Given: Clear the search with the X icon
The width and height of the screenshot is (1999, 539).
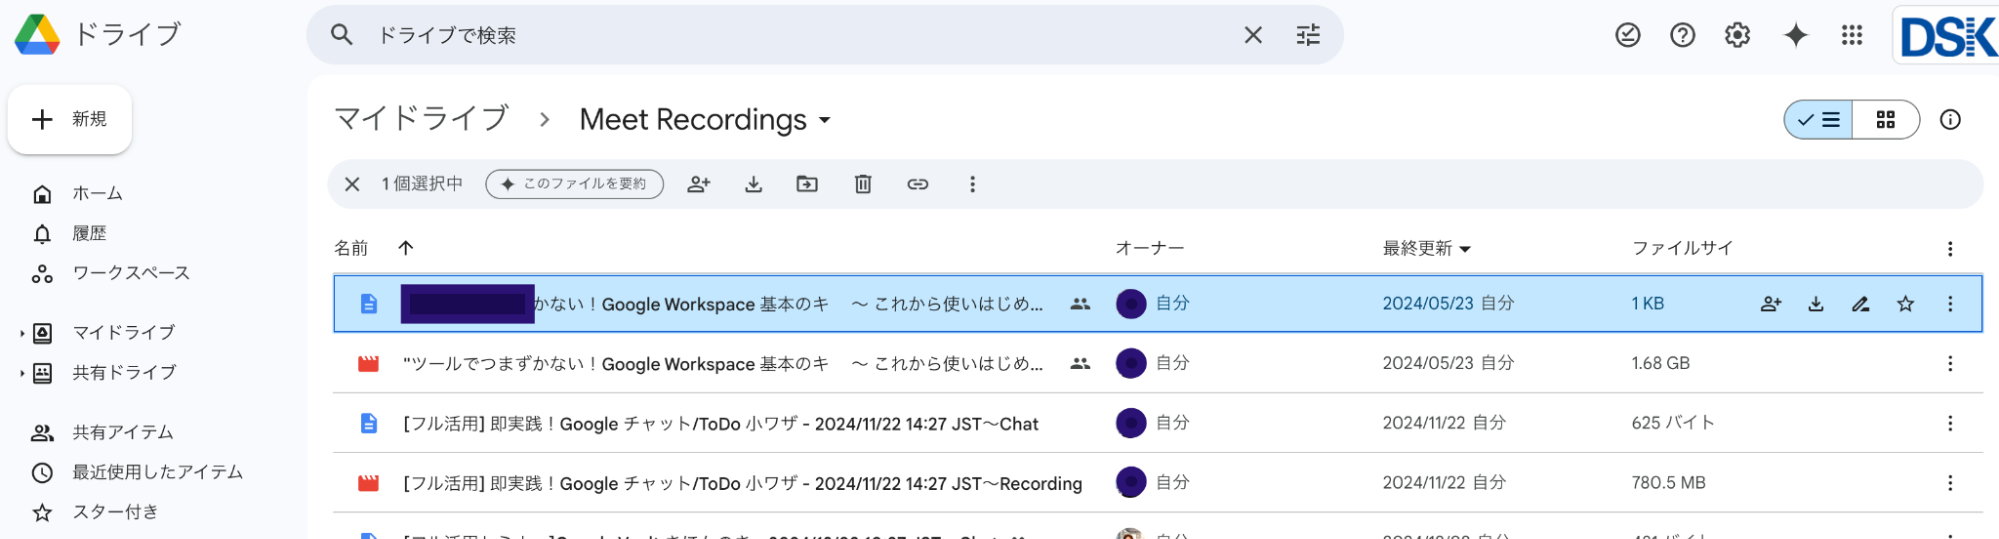Looking at the screenshot, I should (1253, 35).
